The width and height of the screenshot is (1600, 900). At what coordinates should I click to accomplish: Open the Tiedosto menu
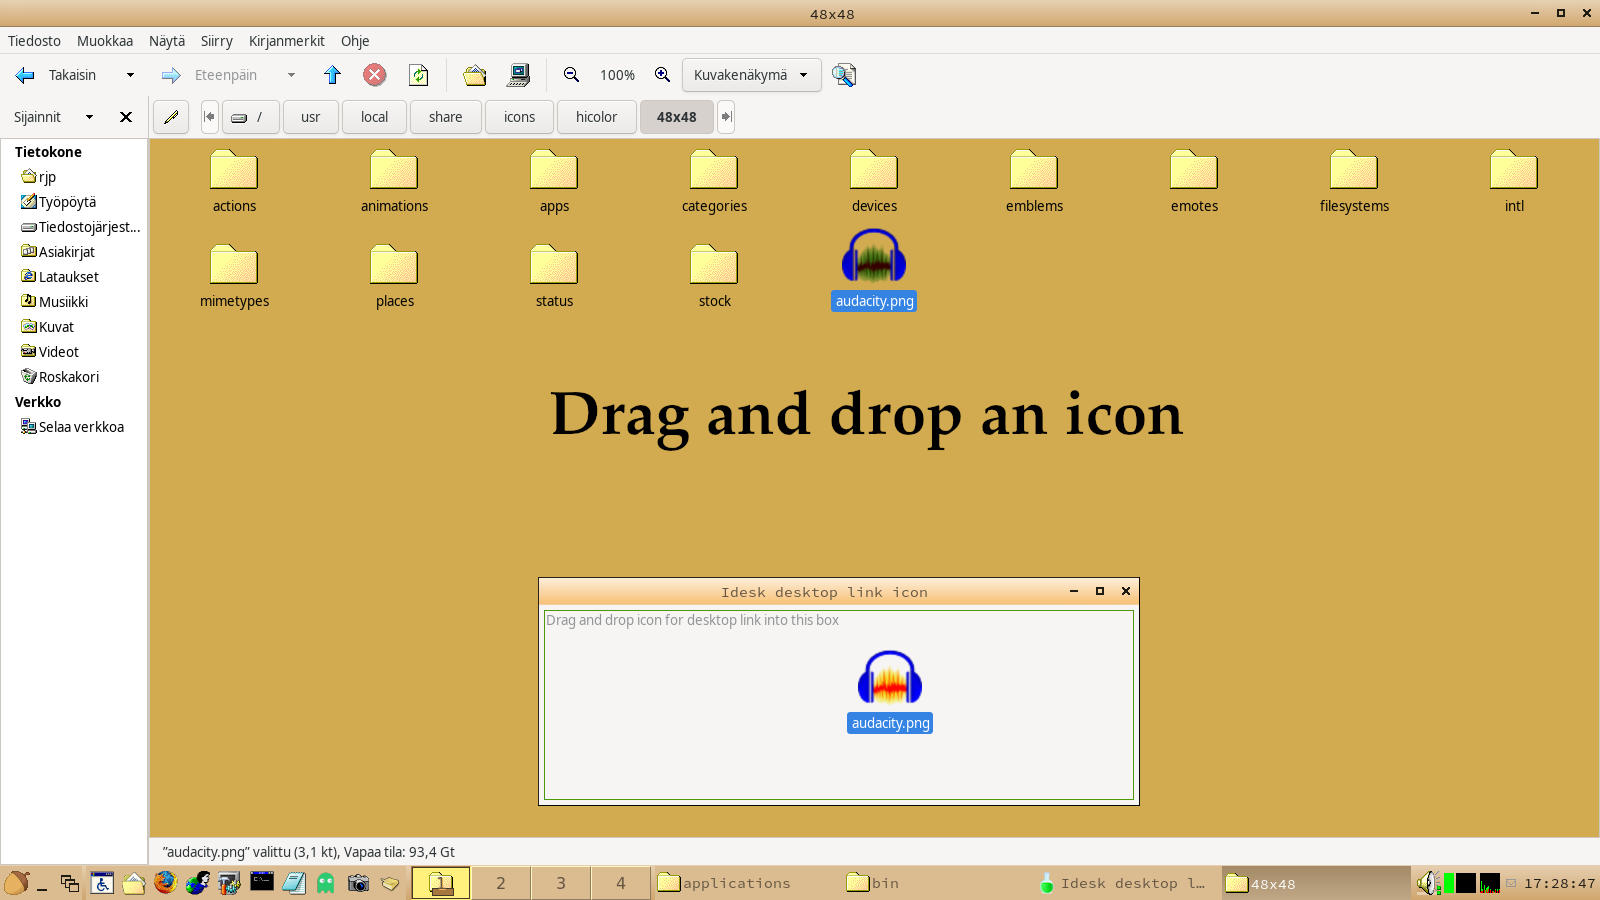(x=34, y=41)
